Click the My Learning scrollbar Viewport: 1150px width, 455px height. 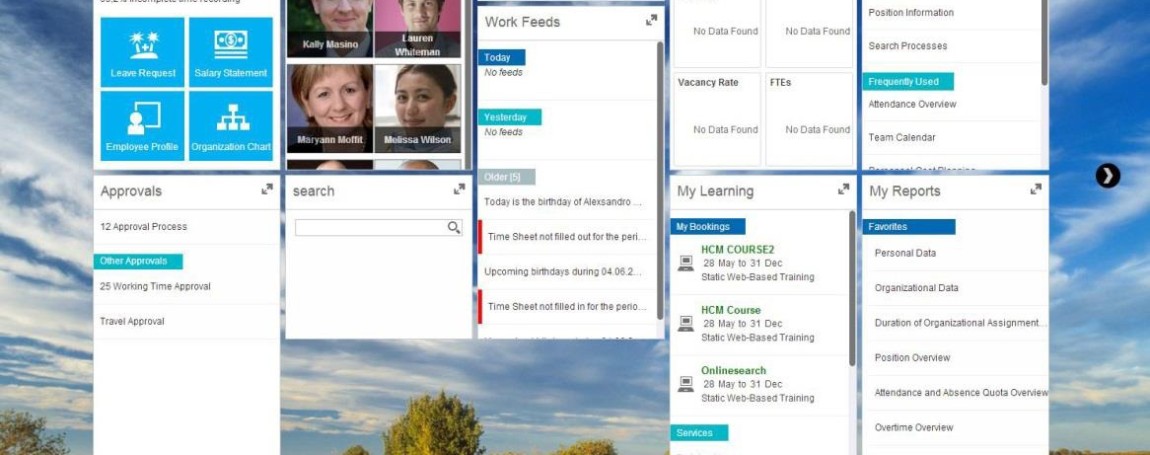(852, 288)
